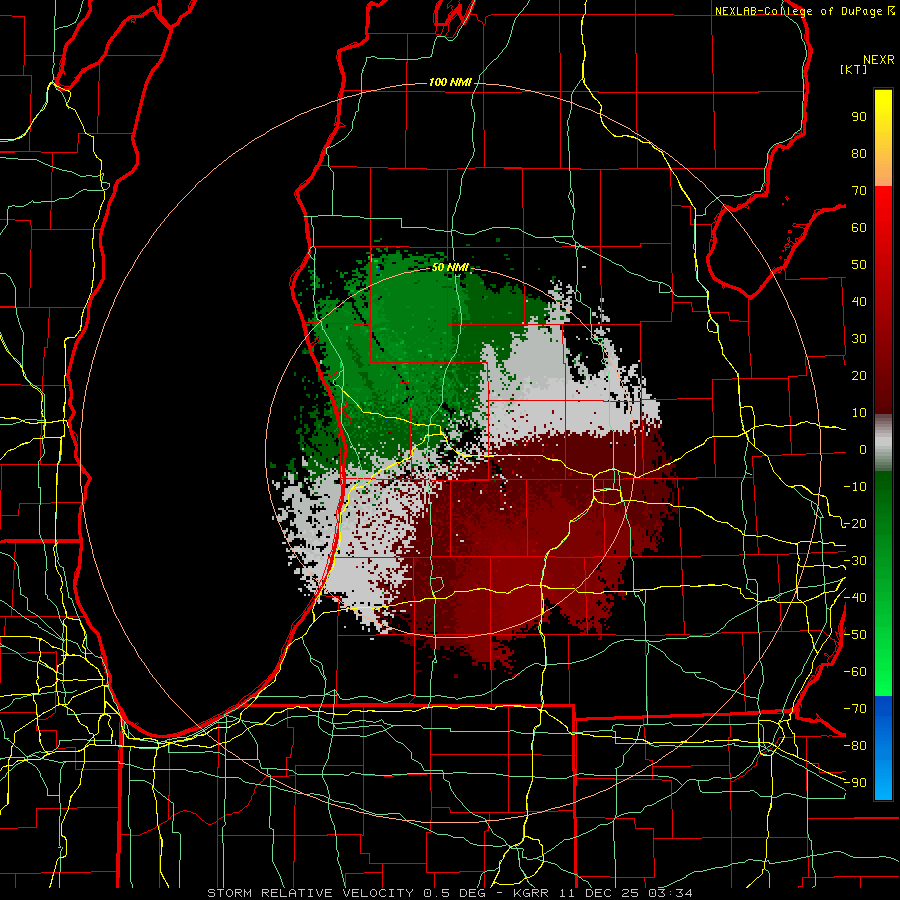The height and width of the screenshot is (900, 900).
Task: Click the 60 value on velocity scale
Action: [859, 227]
